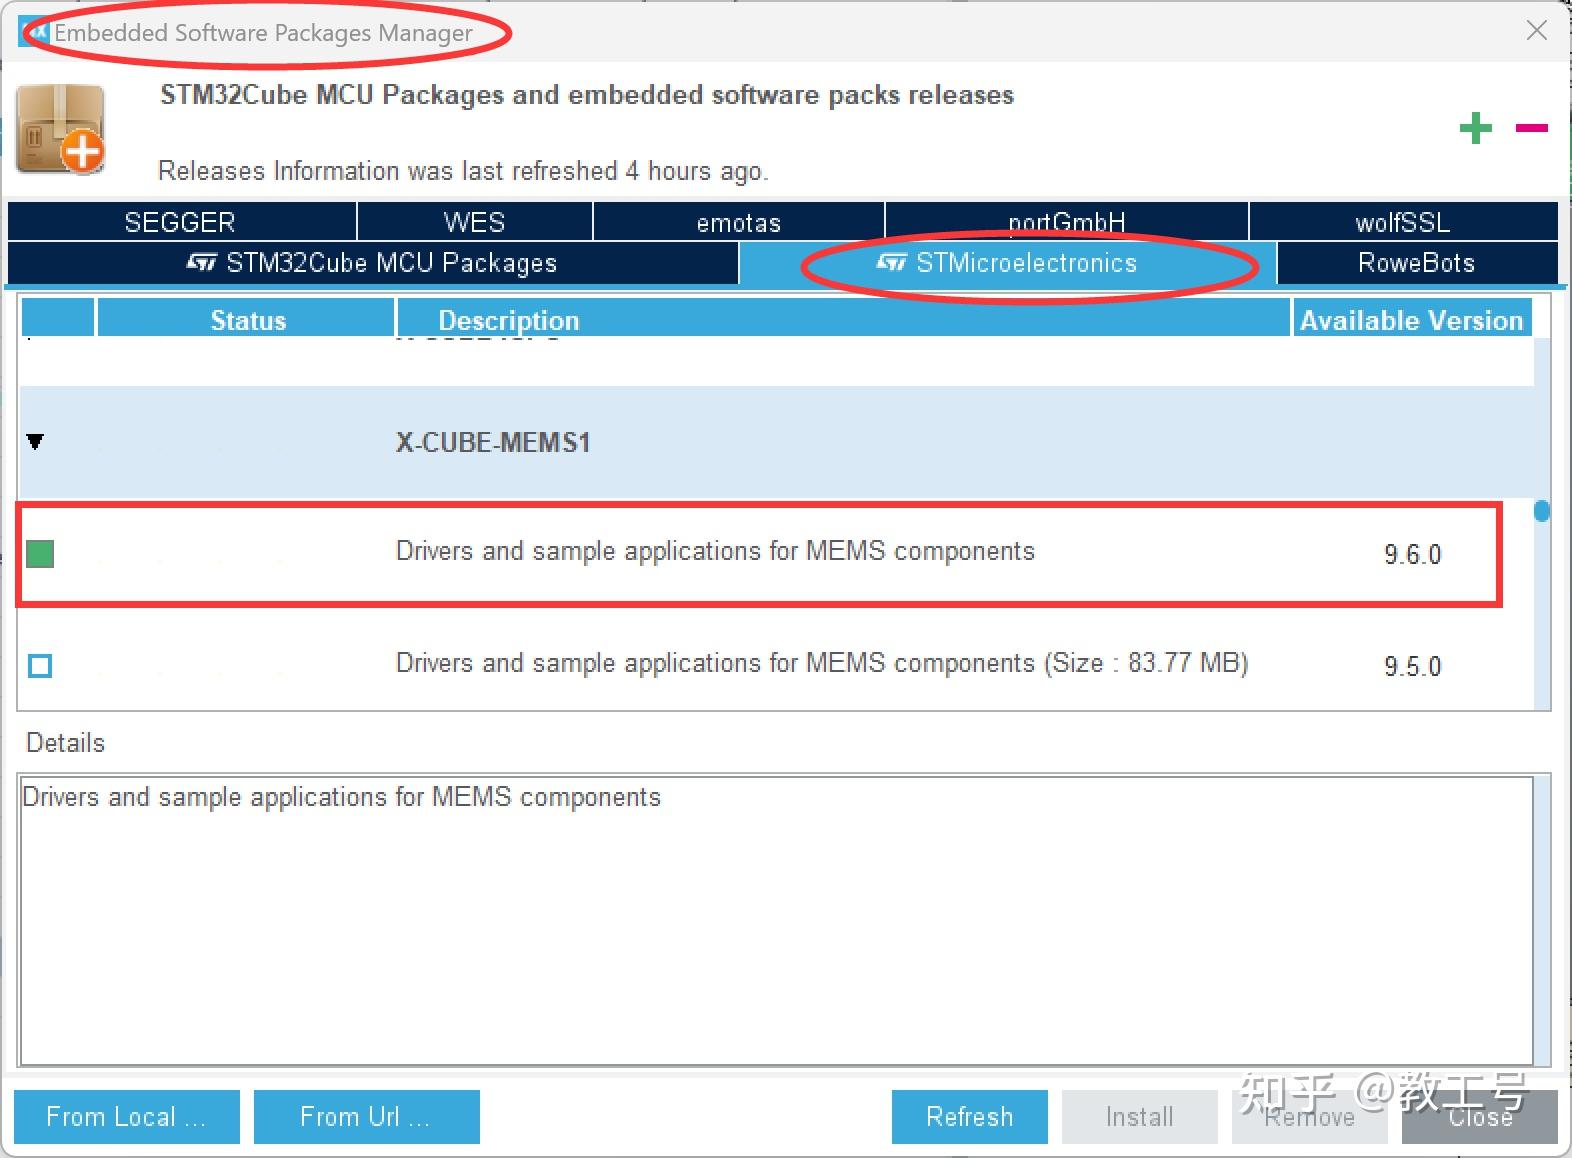Image resolution: width=1572 pixels, height=1158 pixels.
Task: Select the wolfSSL tab
Action: (x=1403, y=222)
